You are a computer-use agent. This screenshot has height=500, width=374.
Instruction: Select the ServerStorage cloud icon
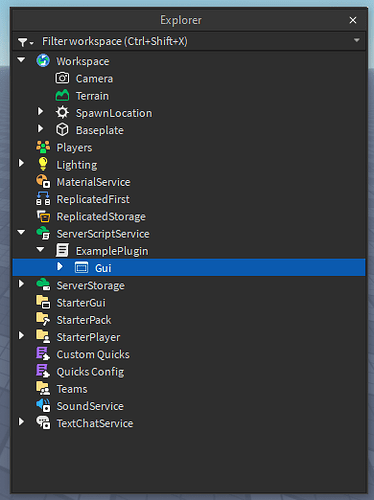pyautogui.click(x=43, y=285)
